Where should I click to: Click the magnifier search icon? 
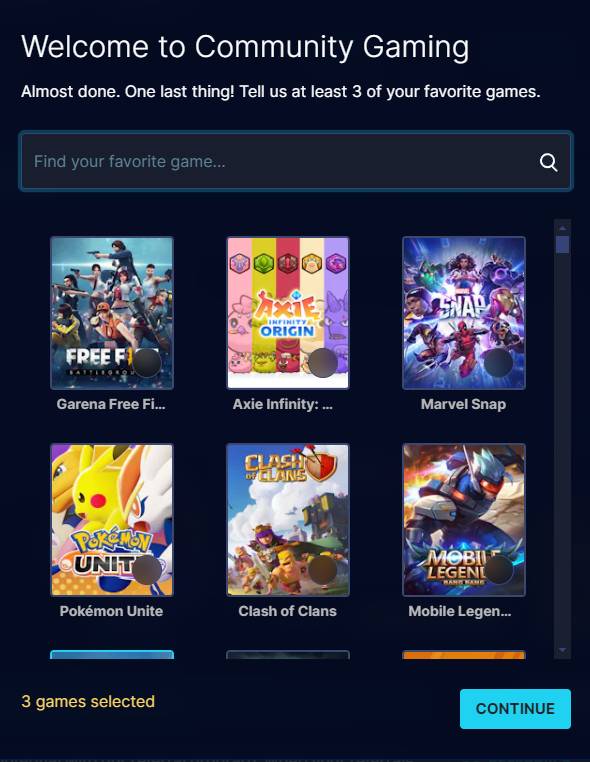point(549,162)
